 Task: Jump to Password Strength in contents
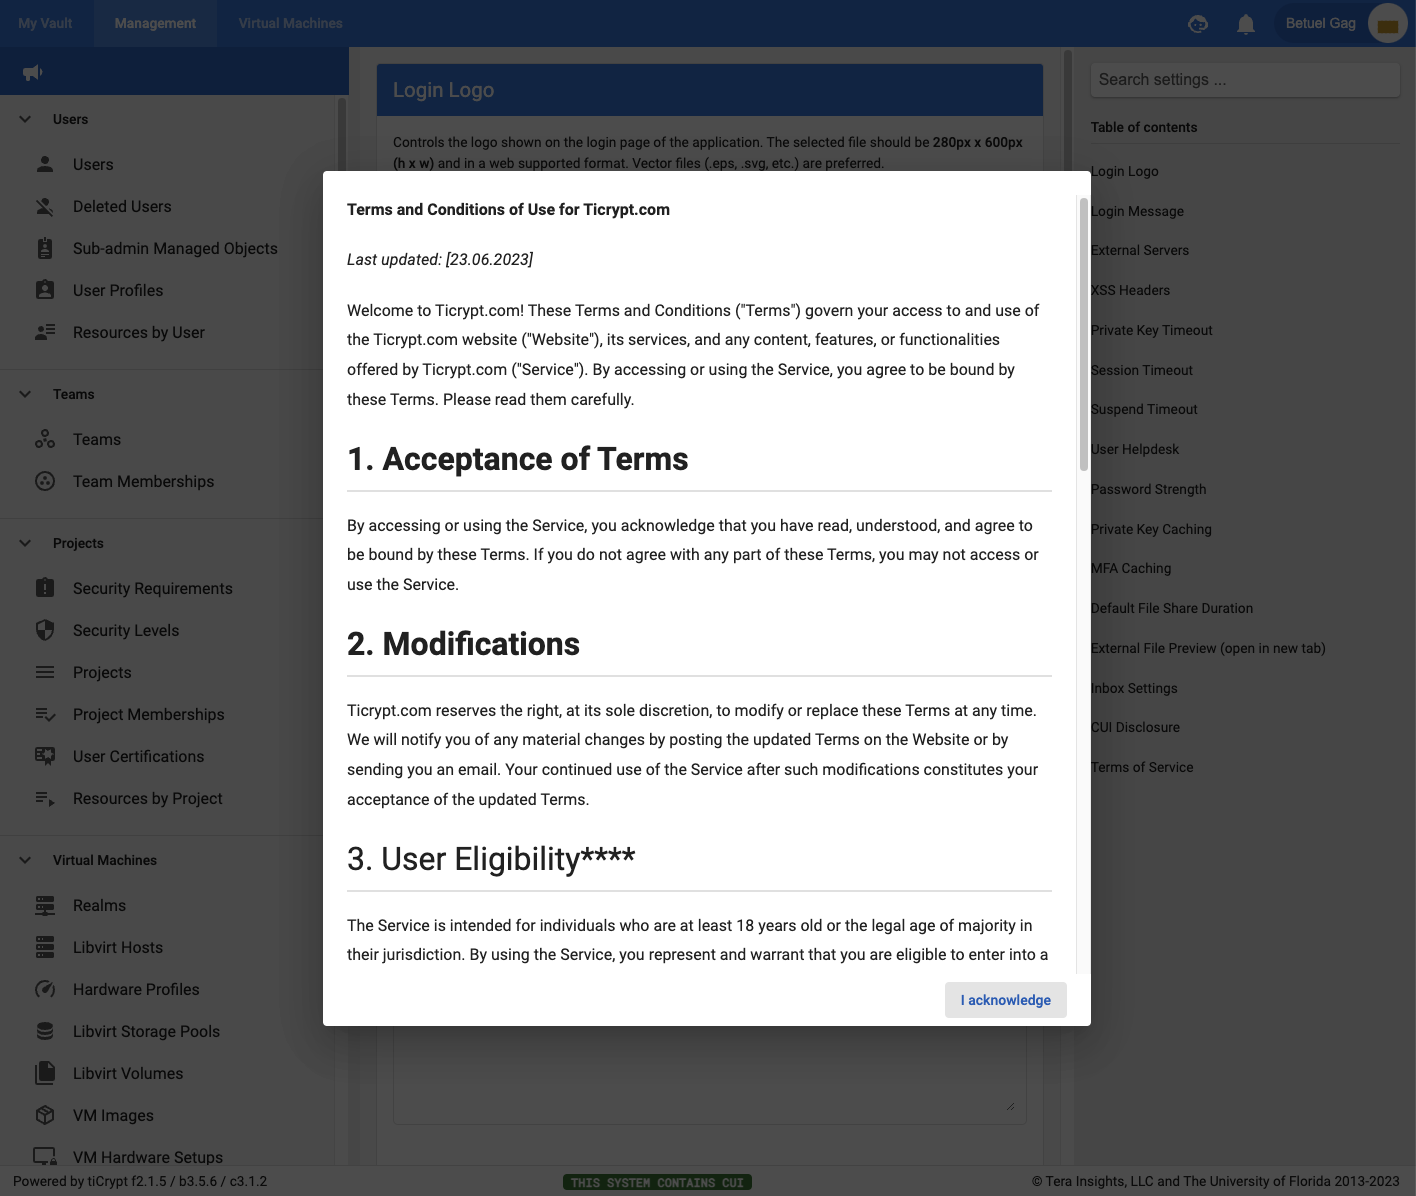click(1148, 489)
